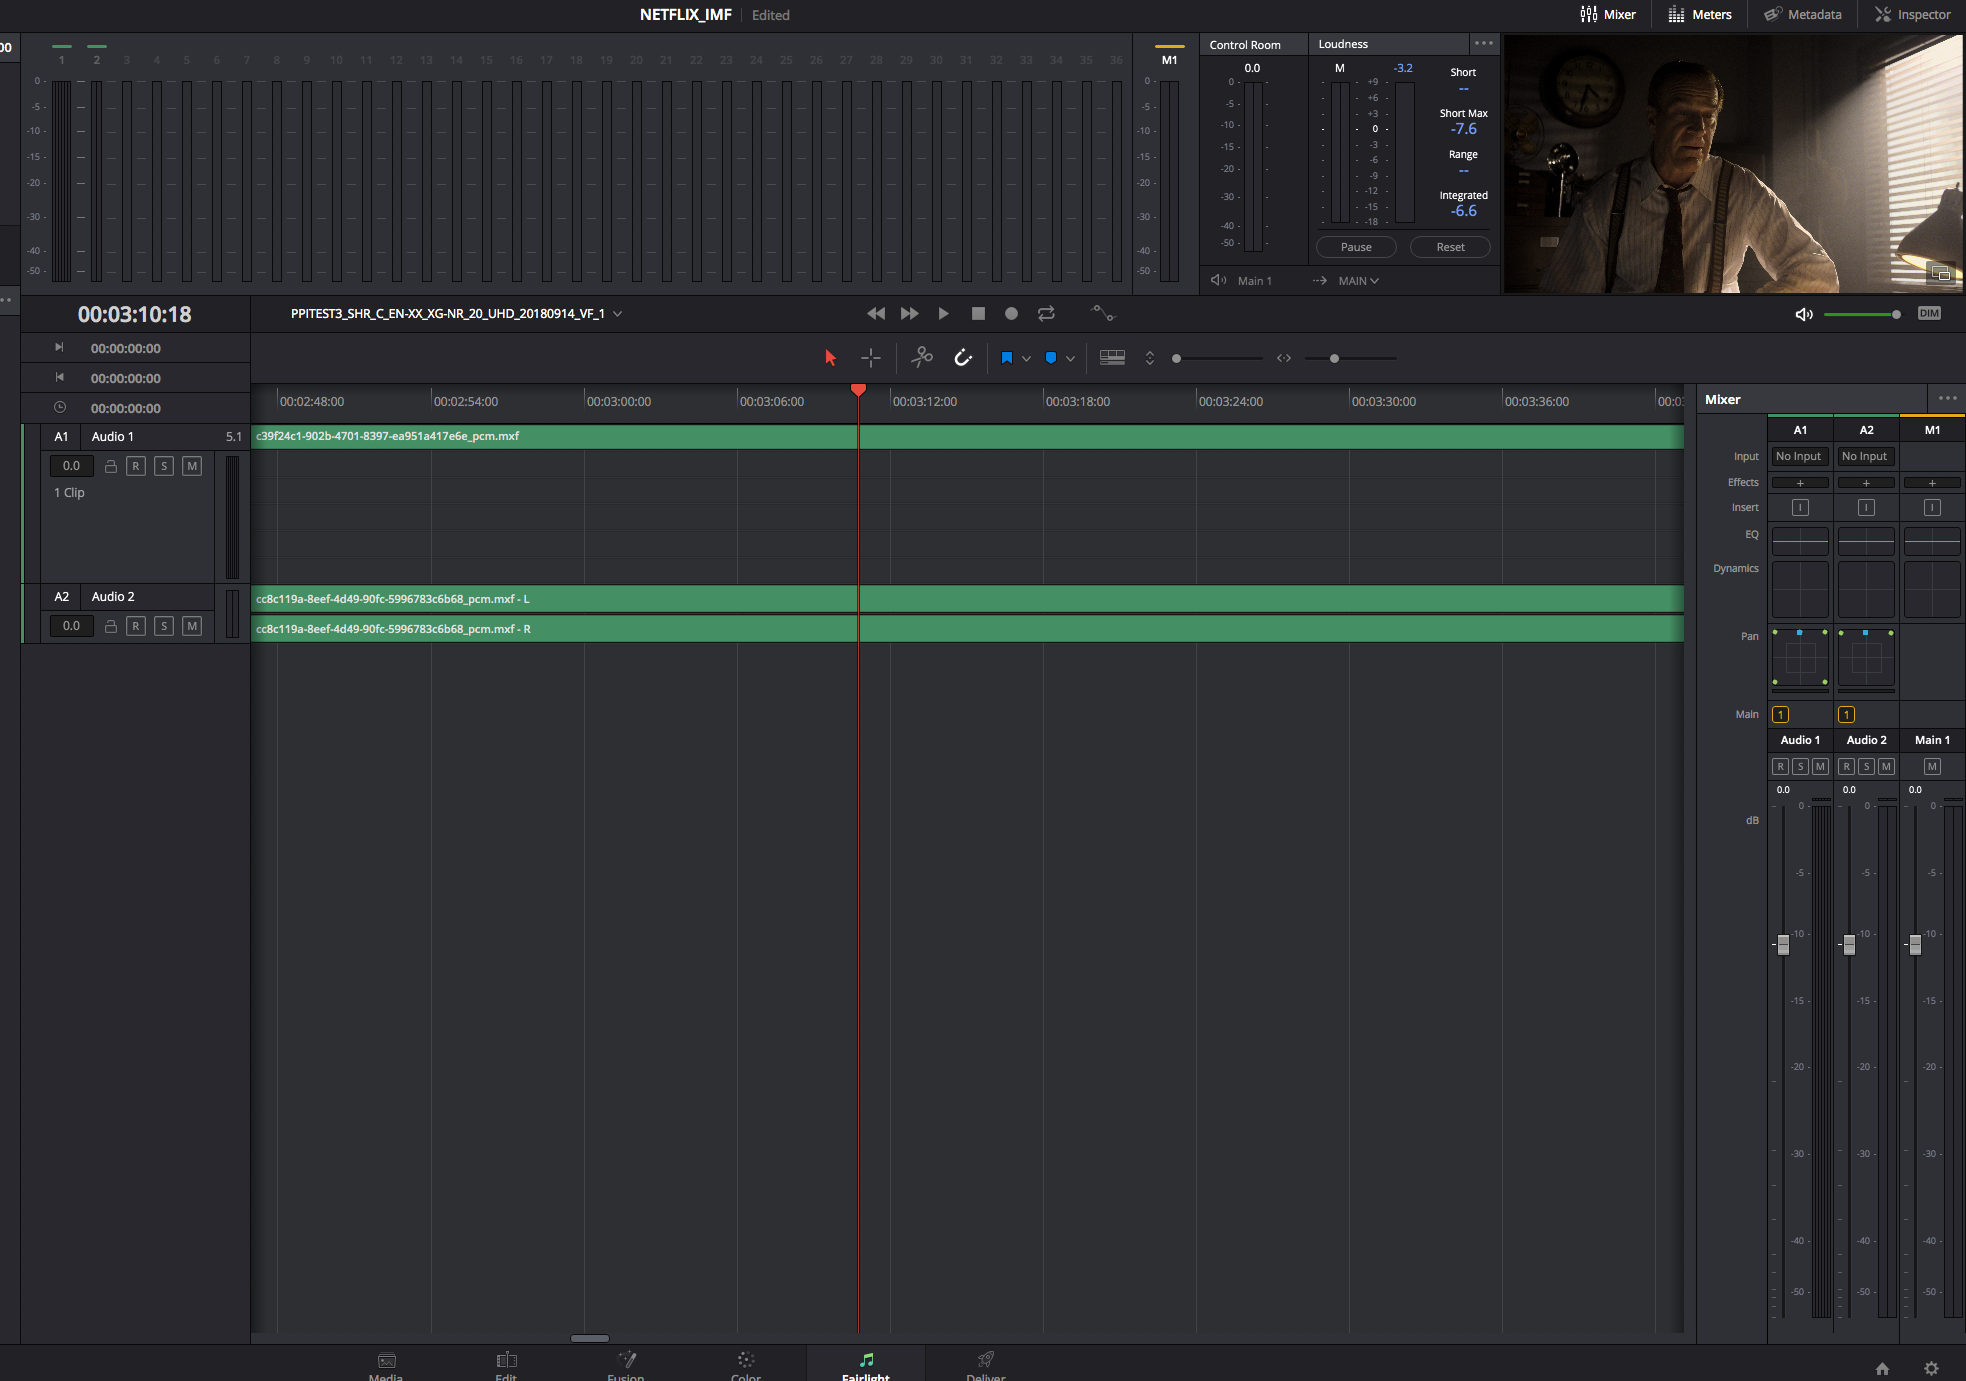Adjust the horizontal zoom slider
The image size is (1966, 1381).
click(x=1350, y=358)
